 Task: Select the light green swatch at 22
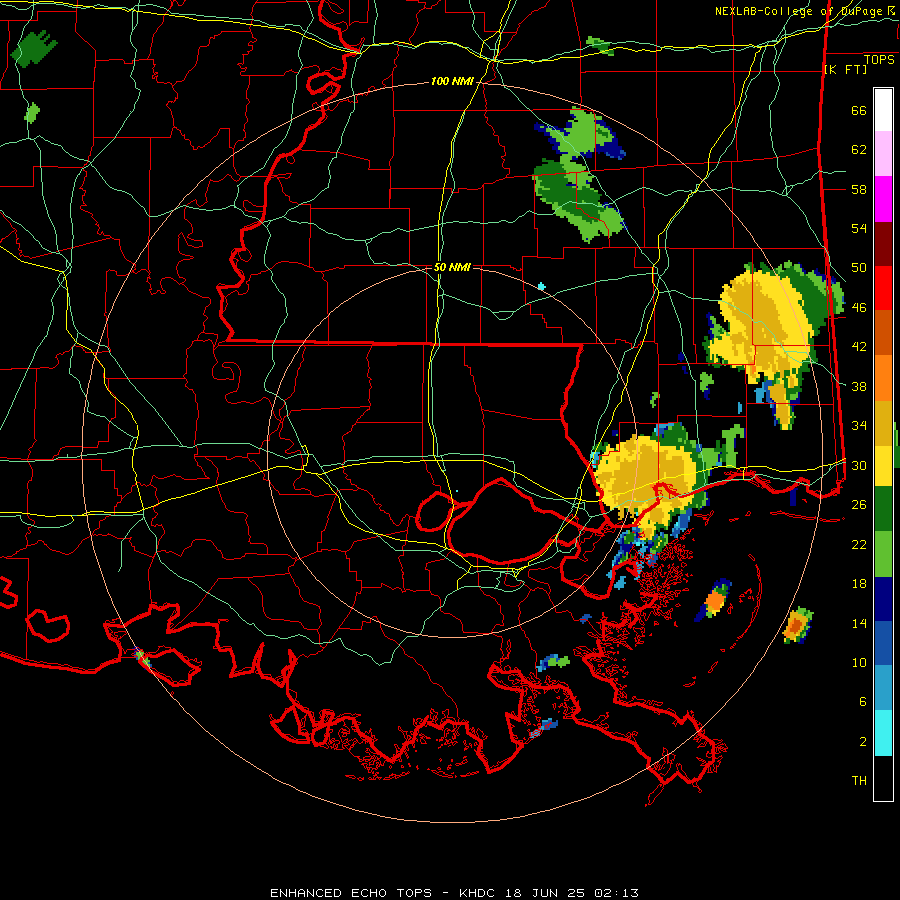tap(883, 554)
